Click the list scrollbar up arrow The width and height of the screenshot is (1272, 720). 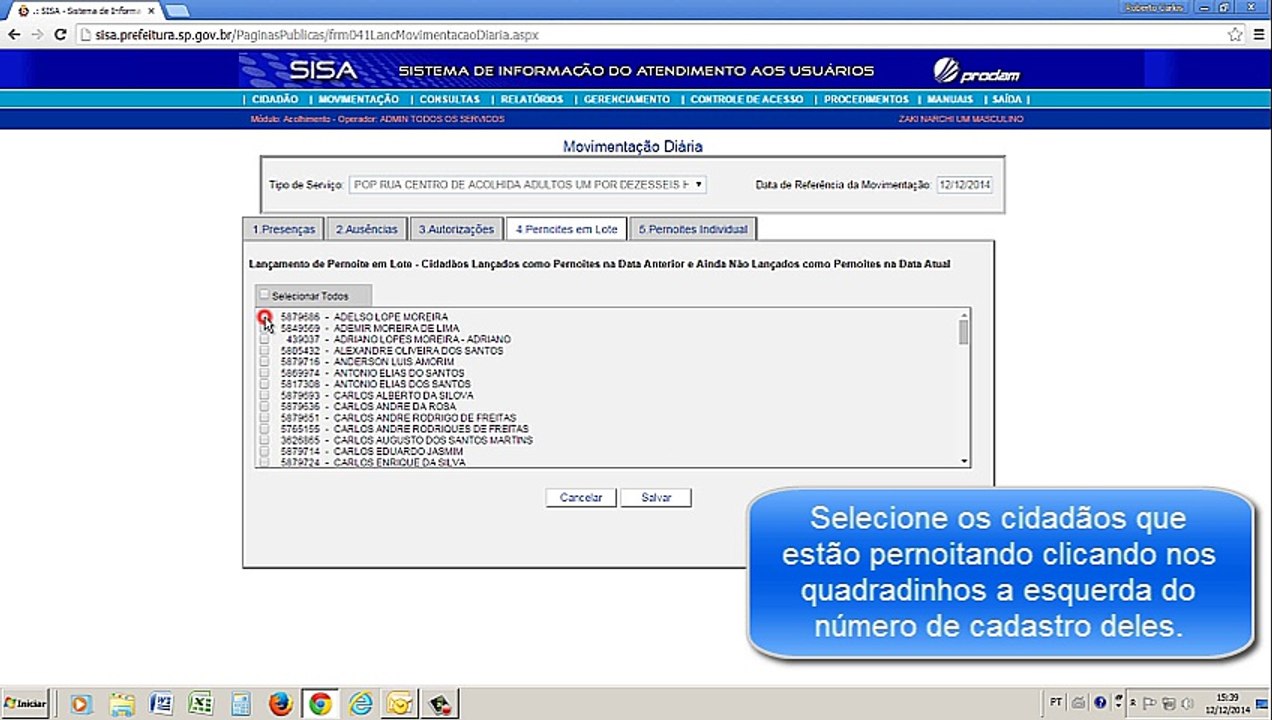point(964,314)
